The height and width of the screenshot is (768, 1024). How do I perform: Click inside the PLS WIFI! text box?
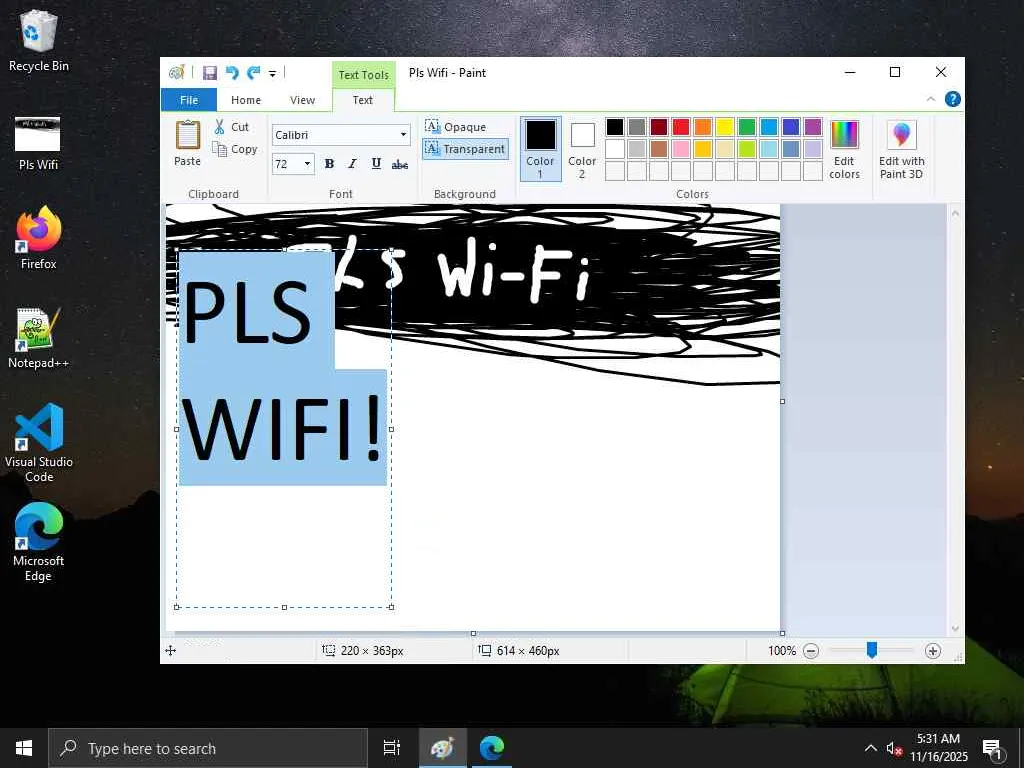pos(283,429)
